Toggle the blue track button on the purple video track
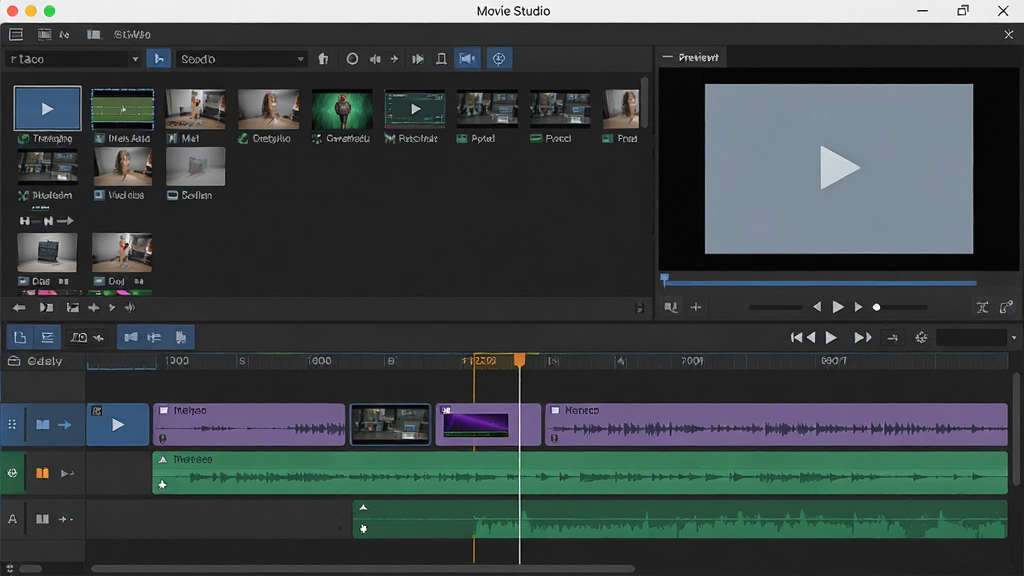This screenshot has height=576, width=1024. point(42,424)
